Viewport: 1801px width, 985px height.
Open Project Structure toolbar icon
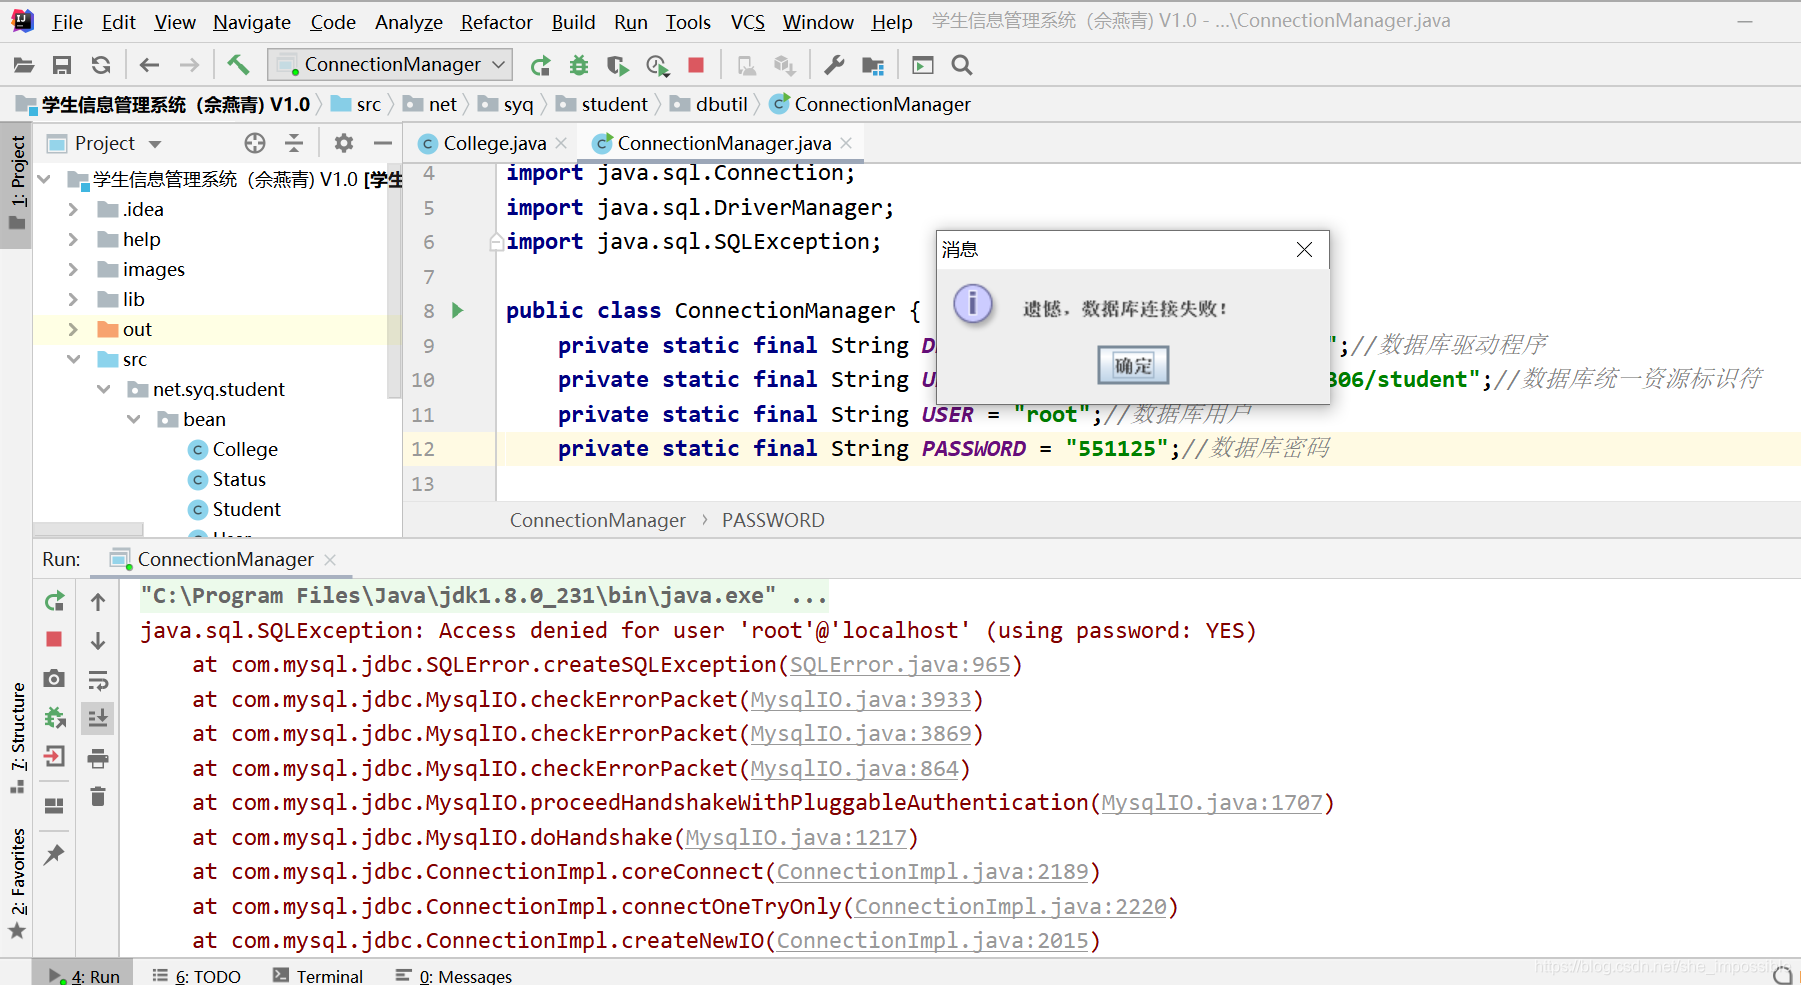click(873, 65)
